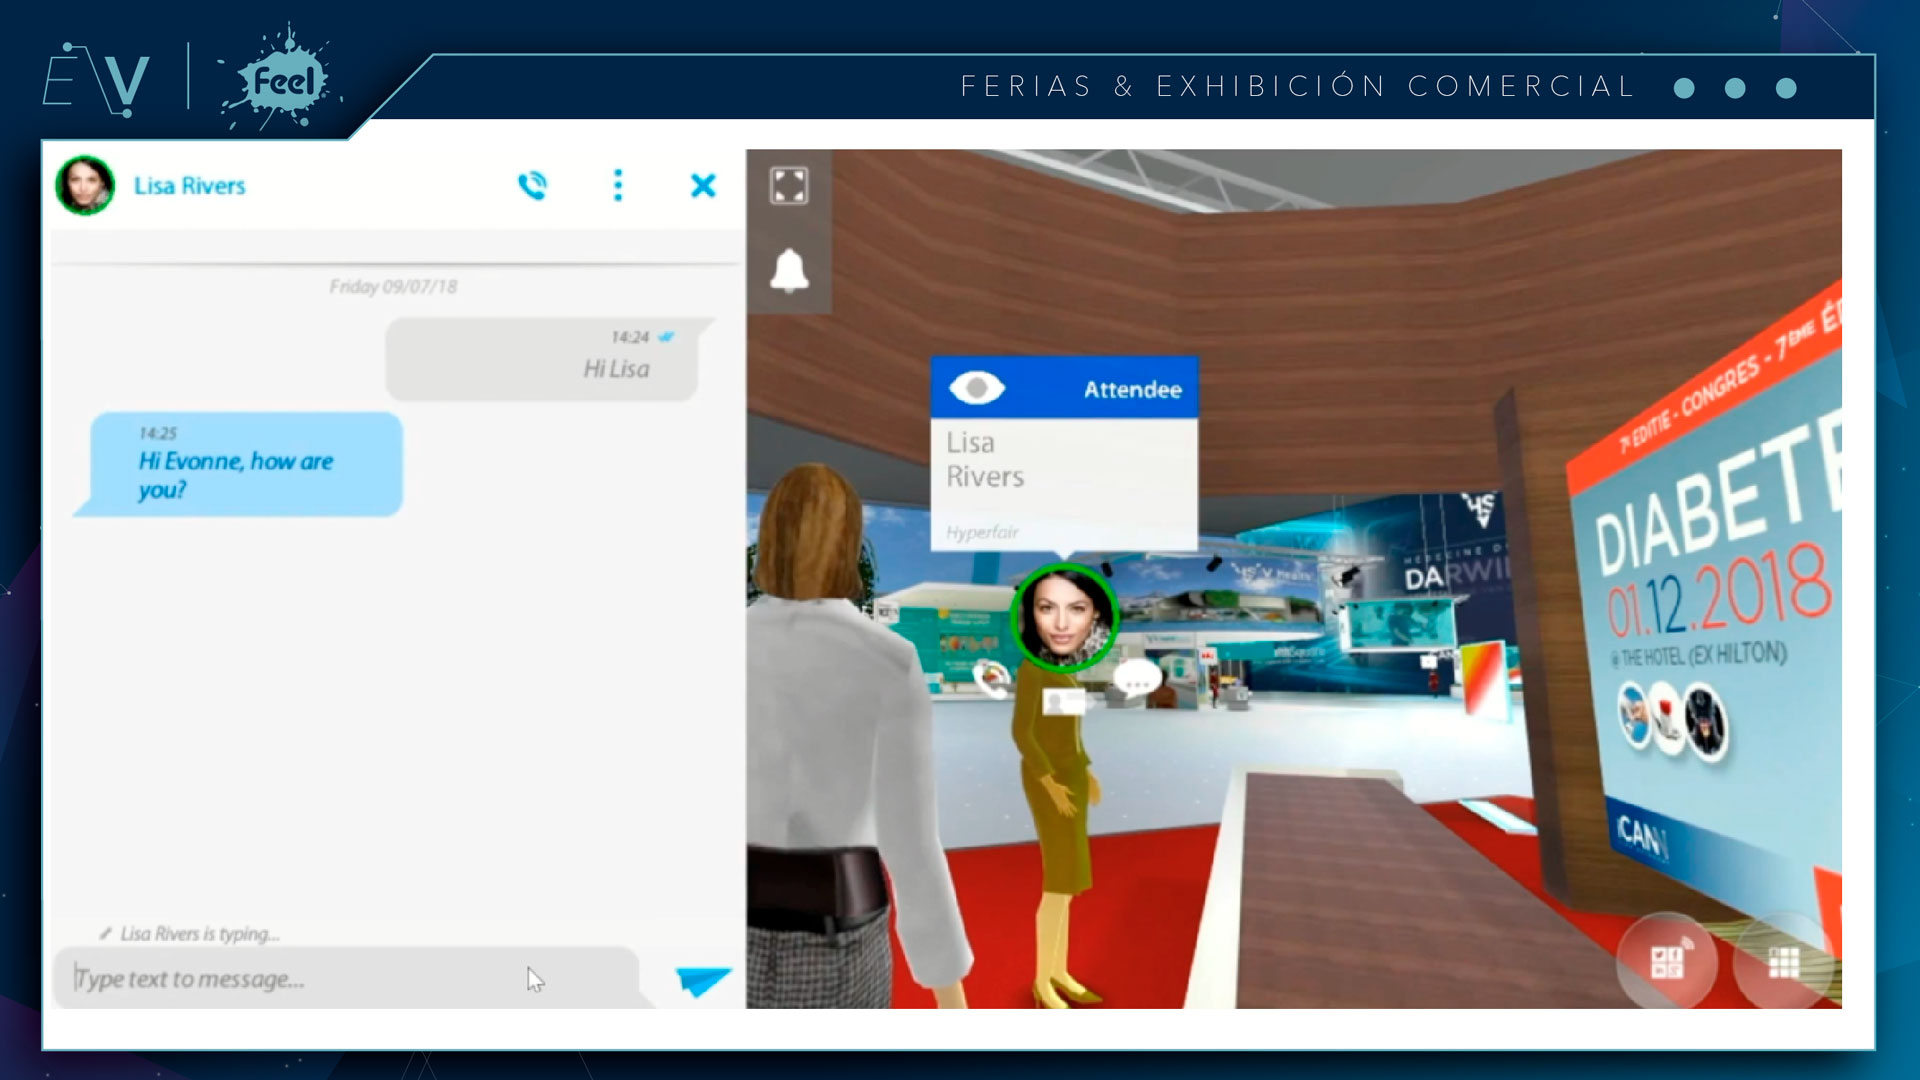Open the speech bubble chat icon near avatar
This screenshot has width=1920, height=1080.
pyautogui.click(x=1137, y=678)
